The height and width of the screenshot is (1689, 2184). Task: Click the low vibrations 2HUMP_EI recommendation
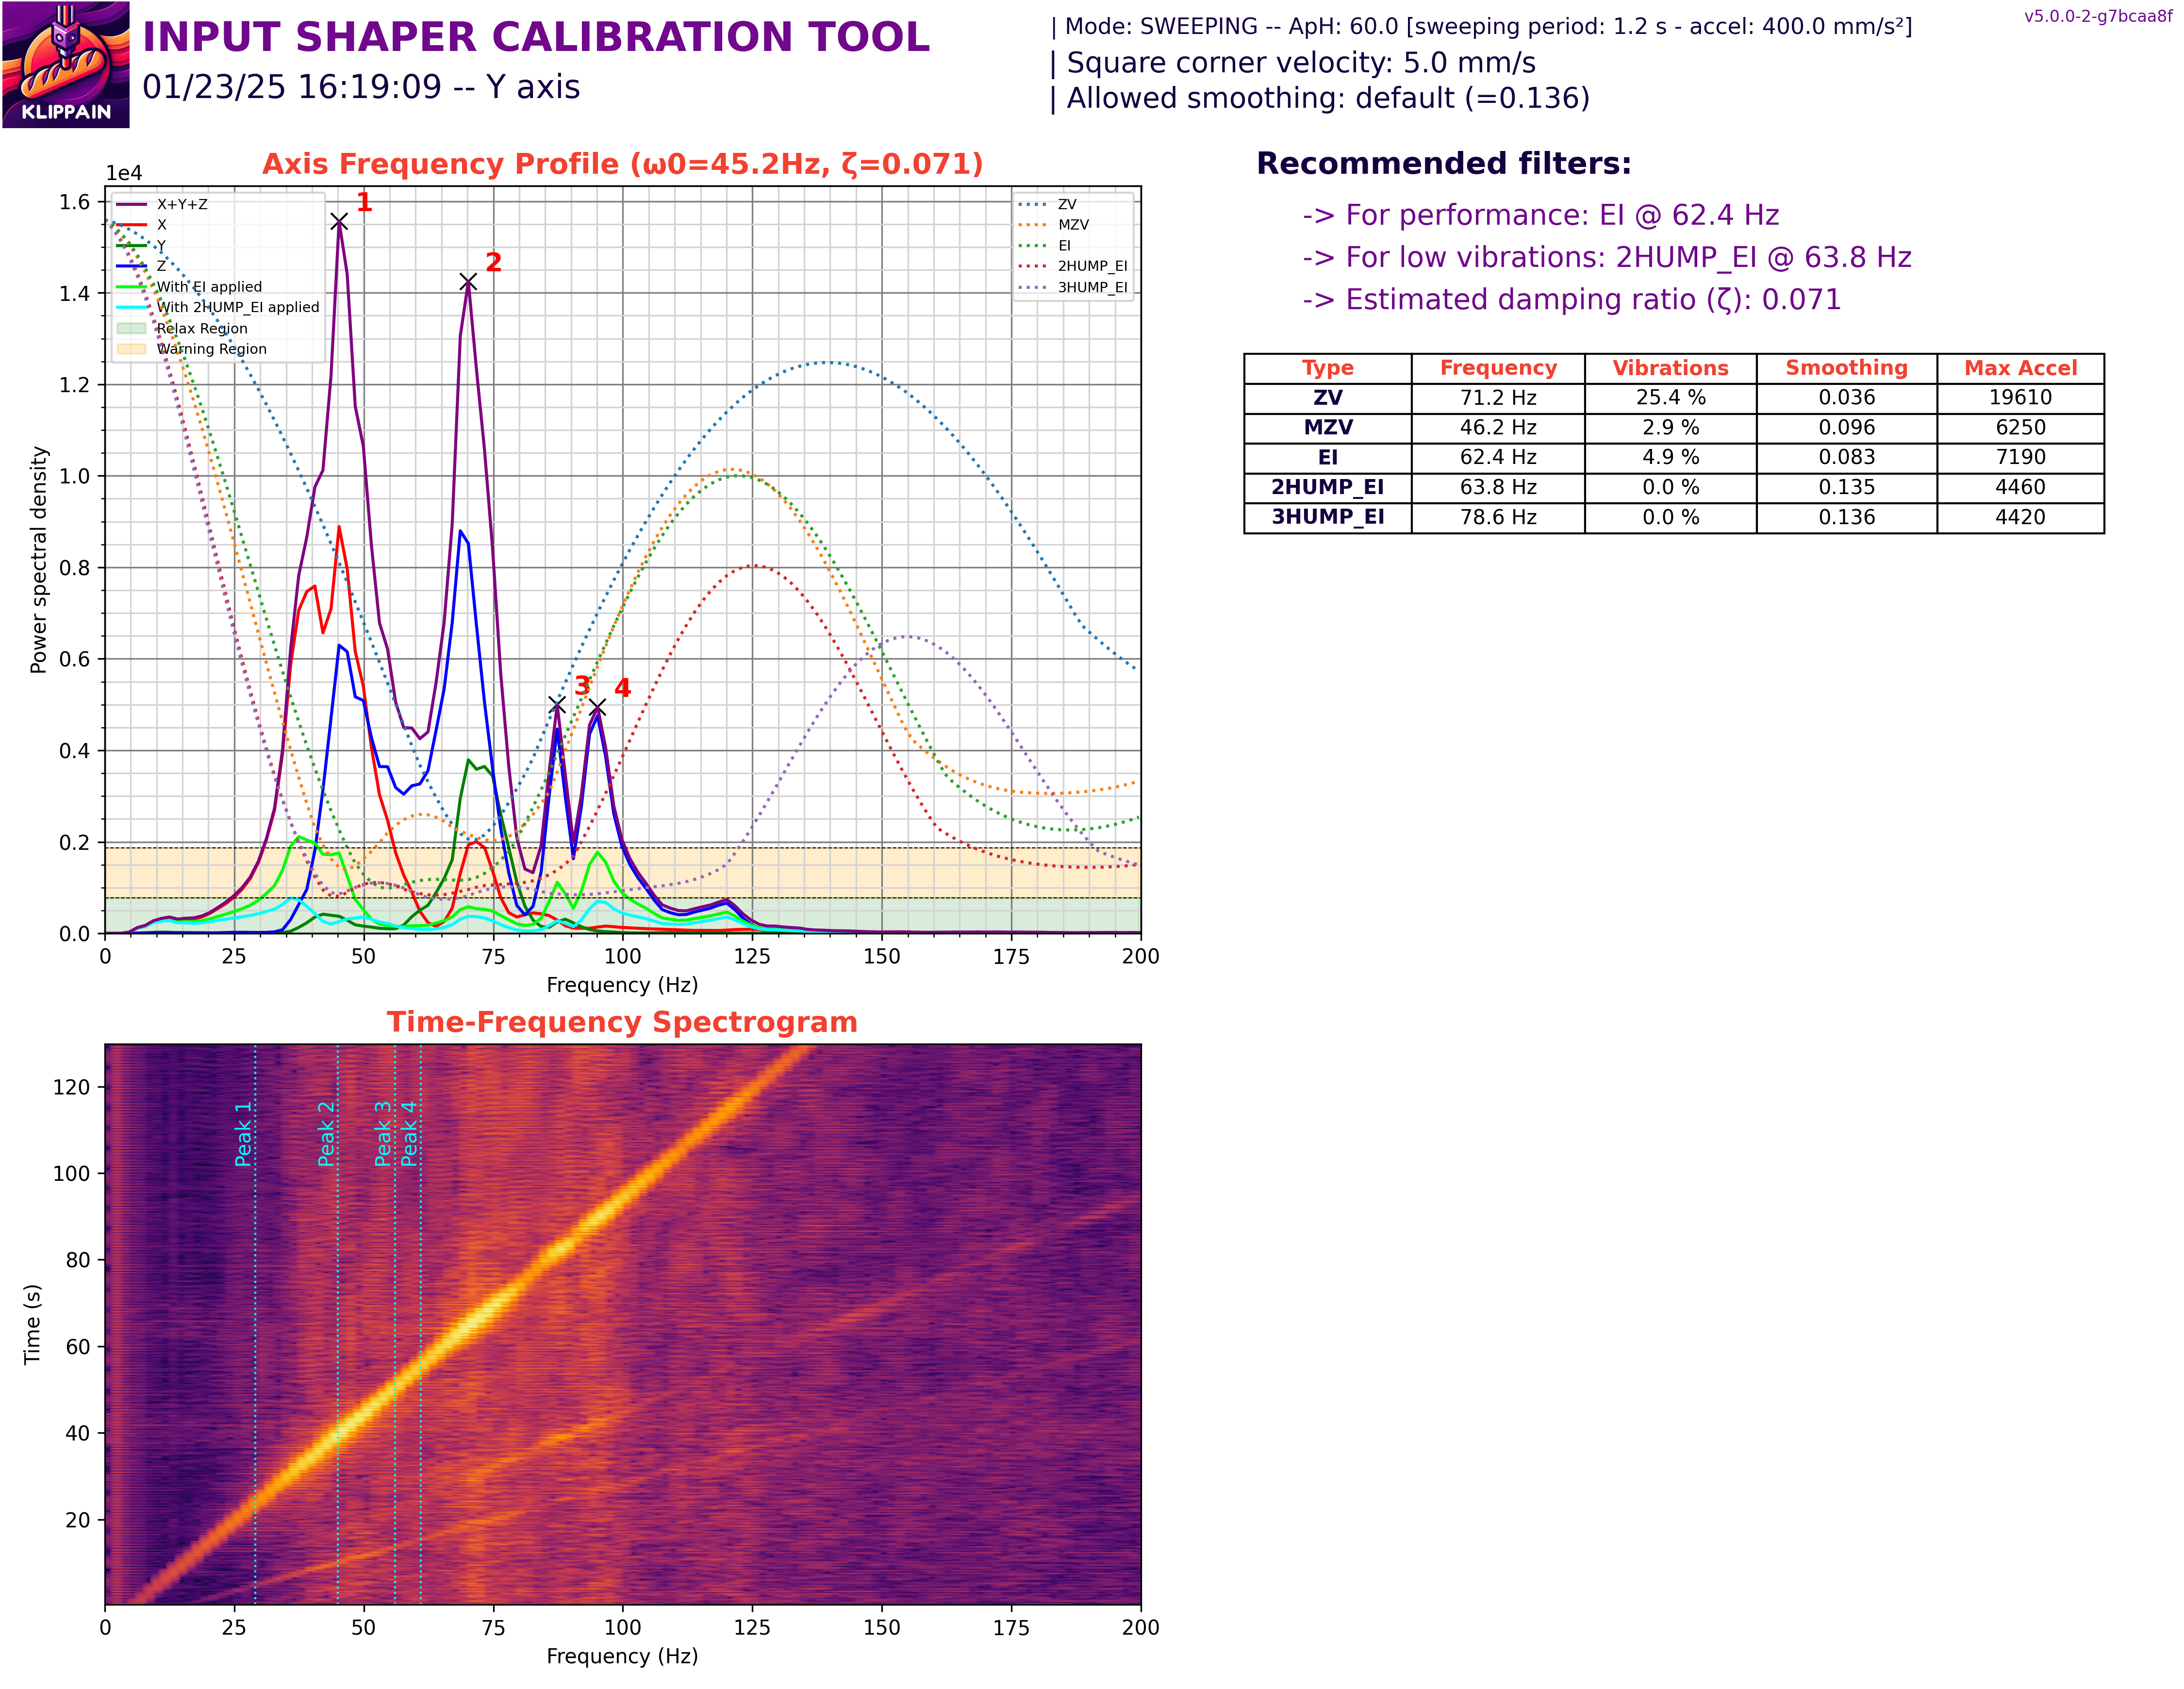(x=1606, y=257)
